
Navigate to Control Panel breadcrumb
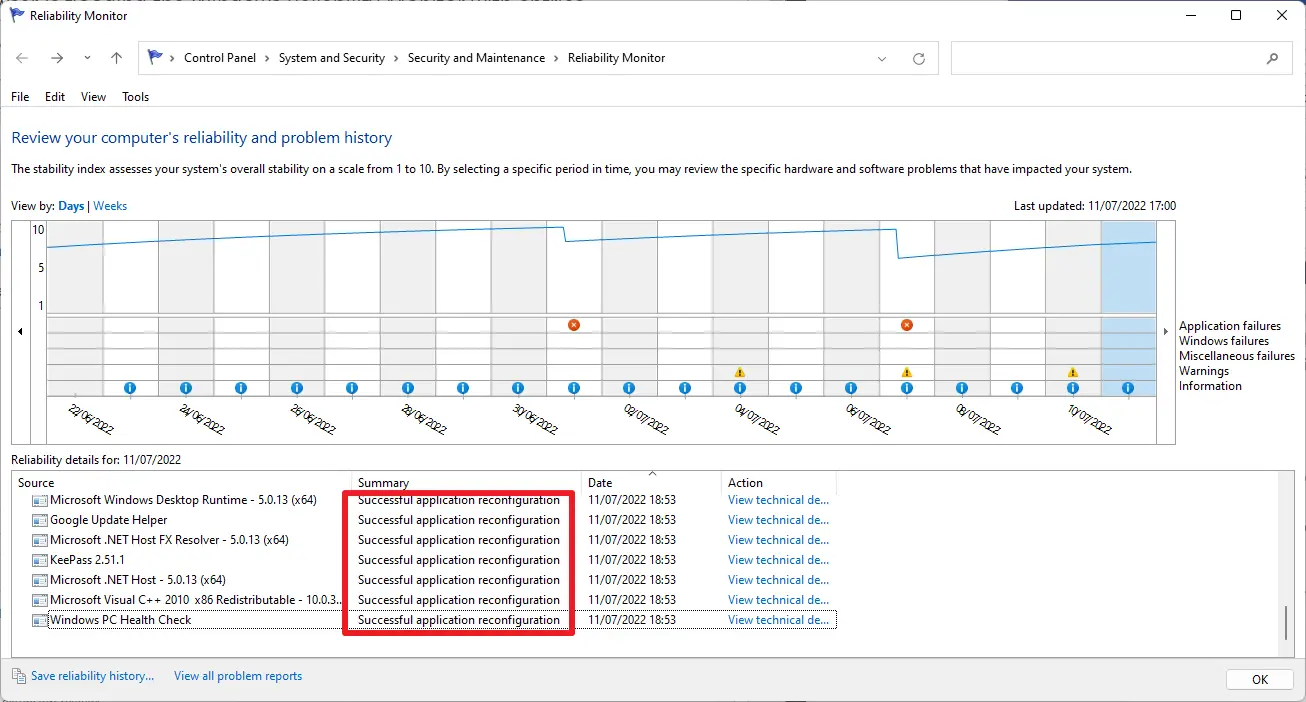pyautogui.click(x=220, y=58)
